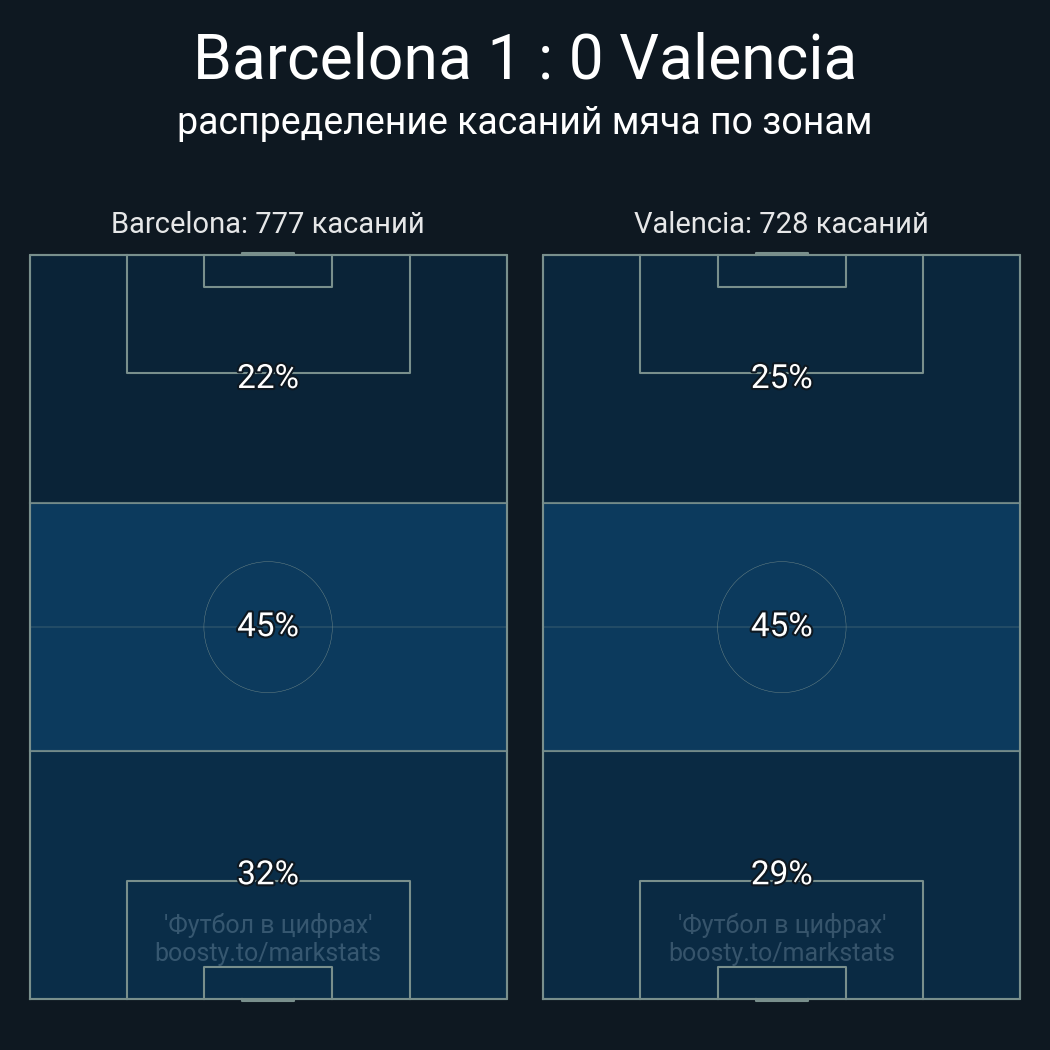Click 'Футбол в цифрах' watermark on Barcelona pitch
The width and height of the screenshot is (1050, 1050).
pos(268,924)
